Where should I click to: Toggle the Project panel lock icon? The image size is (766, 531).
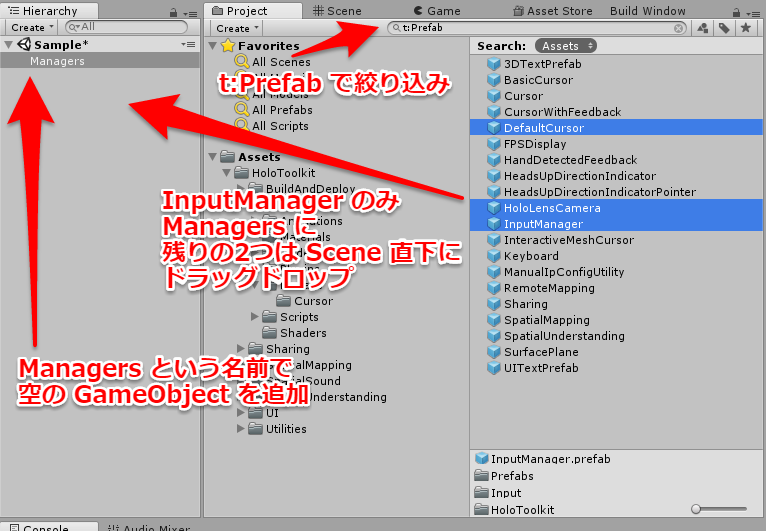(x=736, y=13)
